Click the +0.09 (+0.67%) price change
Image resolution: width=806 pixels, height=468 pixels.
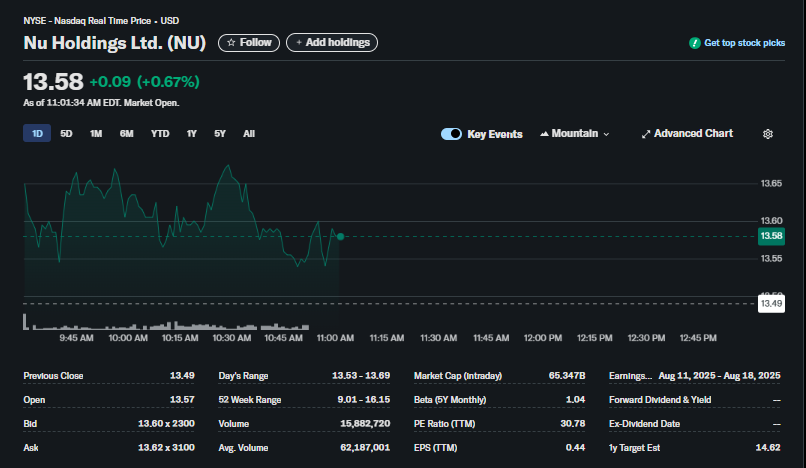click(x=144, y=82)
